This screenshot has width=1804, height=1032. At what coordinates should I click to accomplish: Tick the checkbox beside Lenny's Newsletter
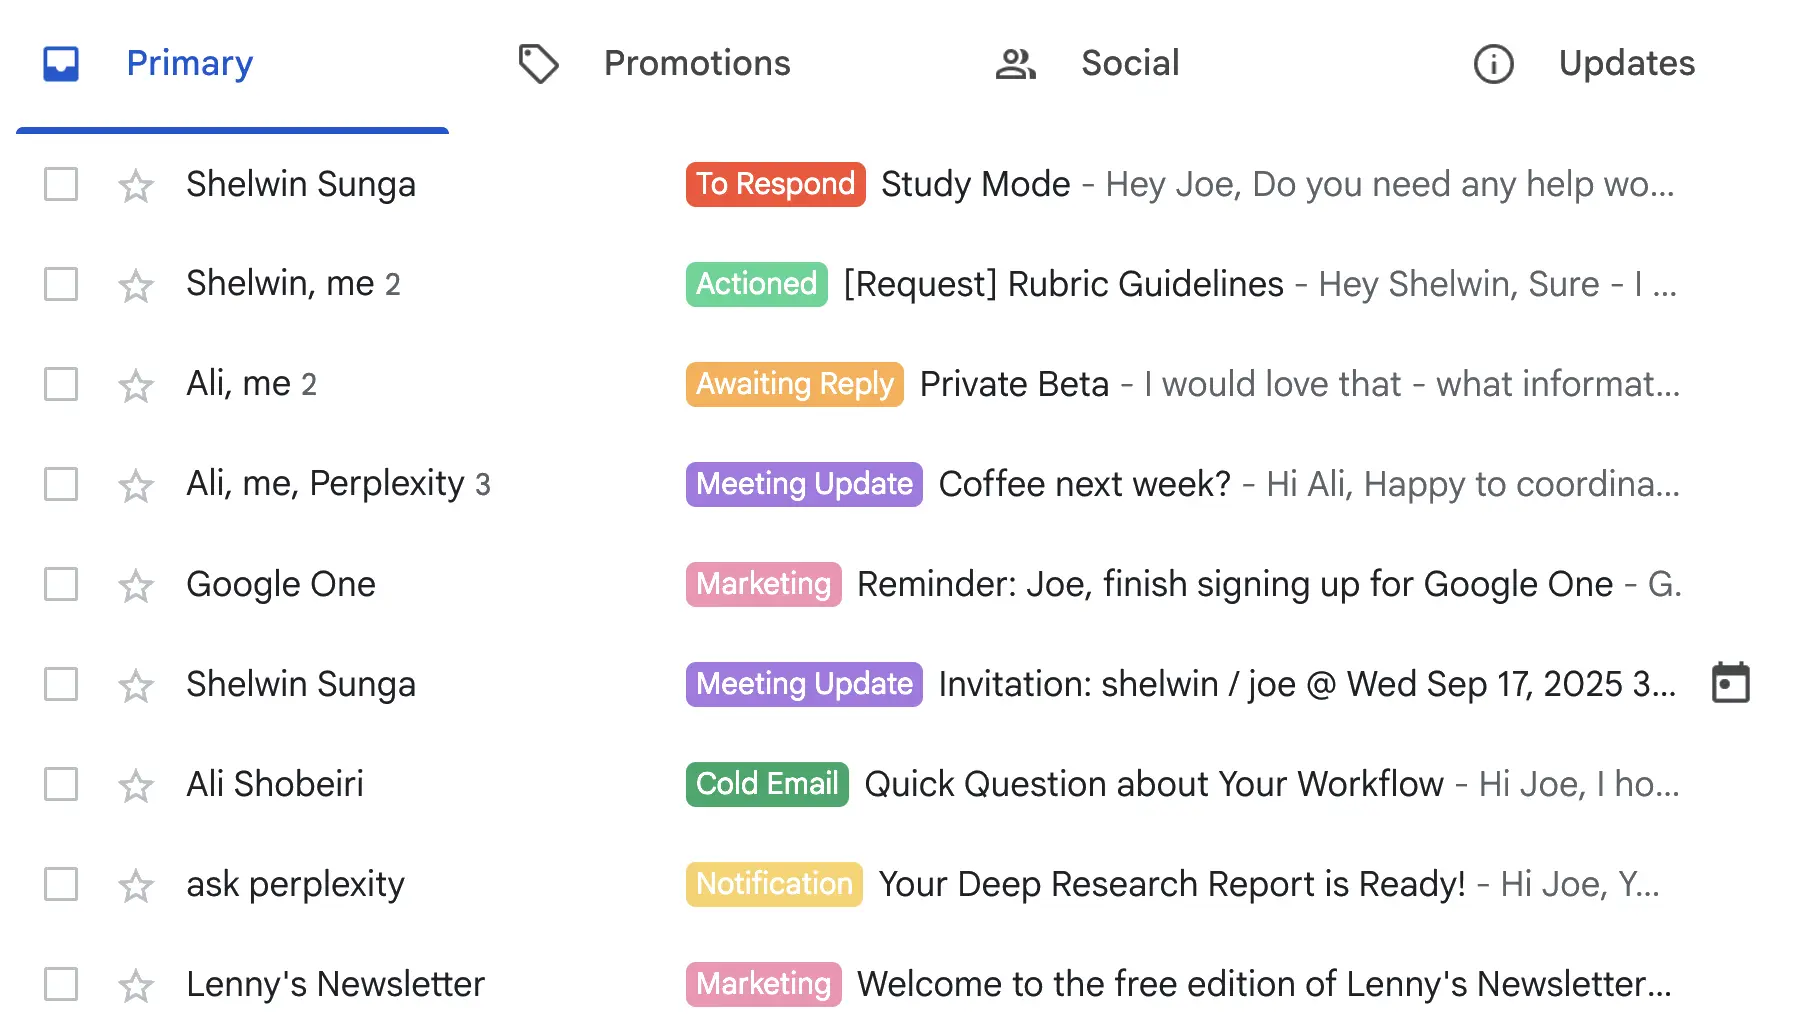(61, 984)
